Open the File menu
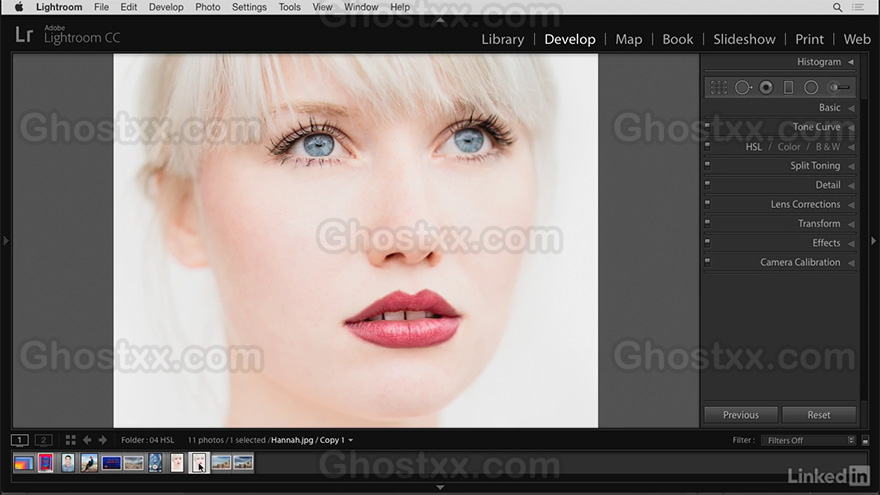 click(101, 7)
